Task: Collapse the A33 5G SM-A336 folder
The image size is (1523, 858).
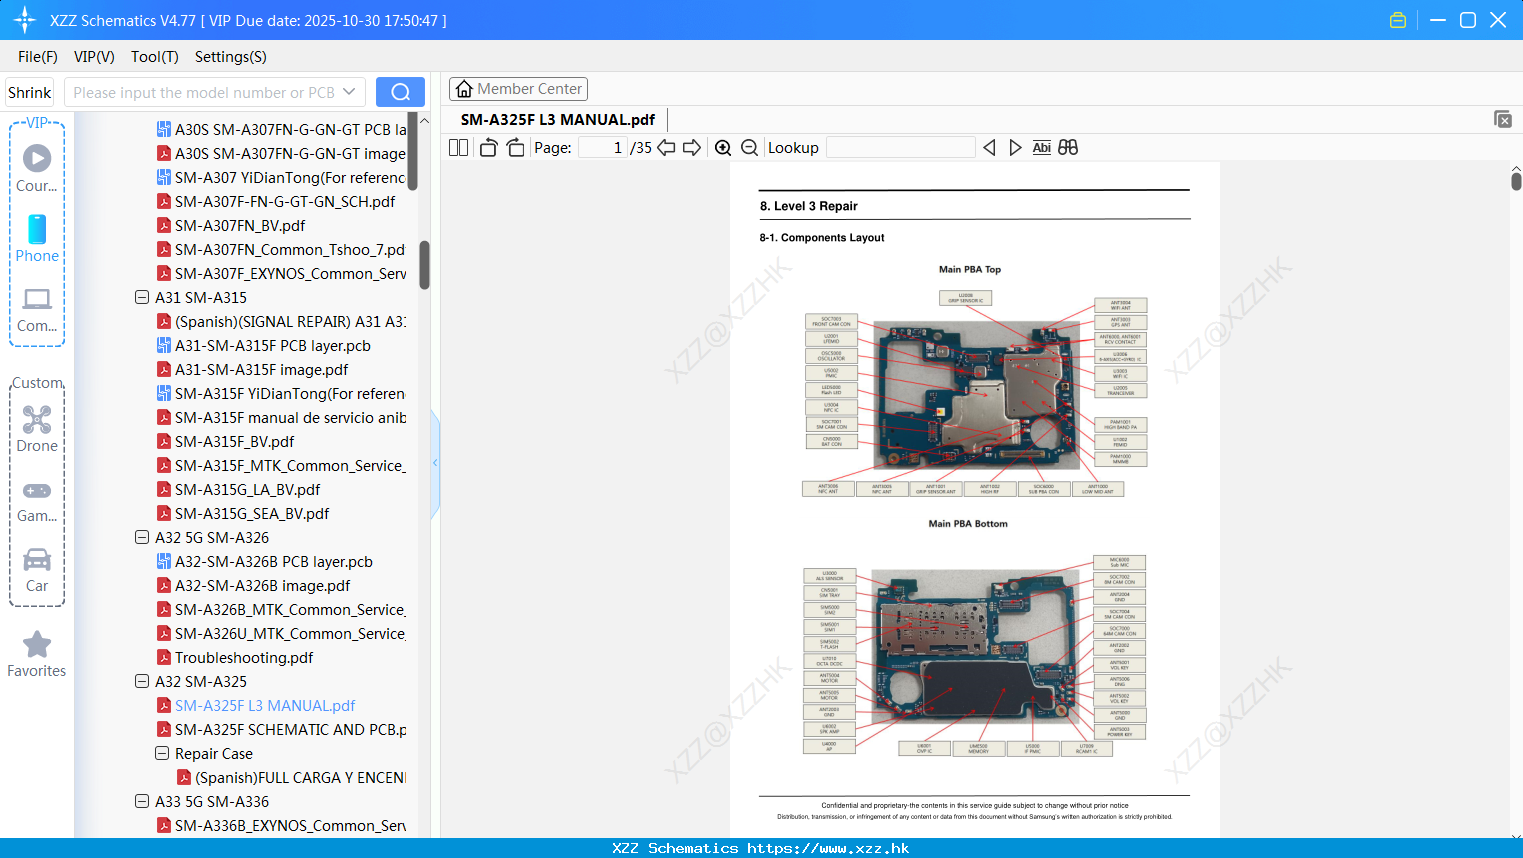Action: pyautogui.click(x=142, y=801)
